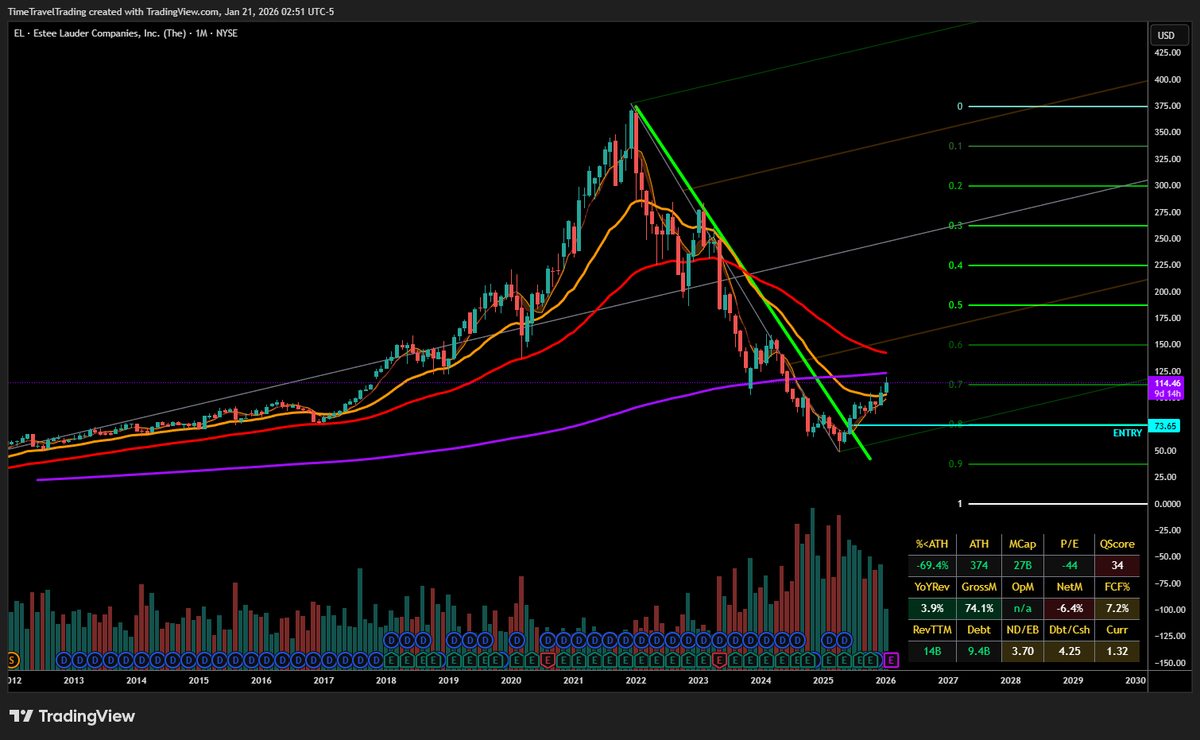Viewport: 1200px width, 740px height.
Task: Click the 114.46 current price label
Action: tap(1166, 383)
